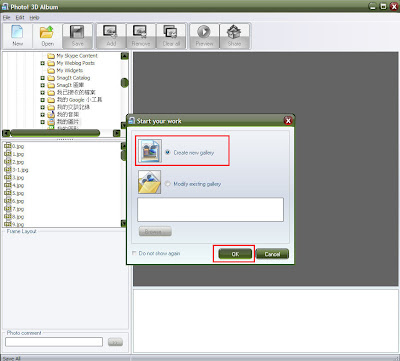This screenshot has width=400, height=361.
Task: Click the 0.jpg file icon
Action: tap(8, 146)
